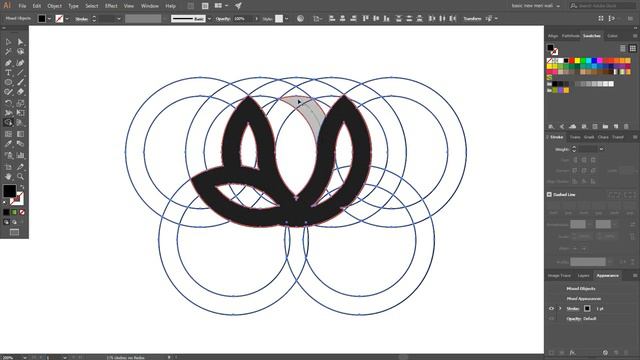Image resolution: width=640 pixels, height=360 pixels.
Task: Select the Perspective Grid tool
Action: point(20,122)
